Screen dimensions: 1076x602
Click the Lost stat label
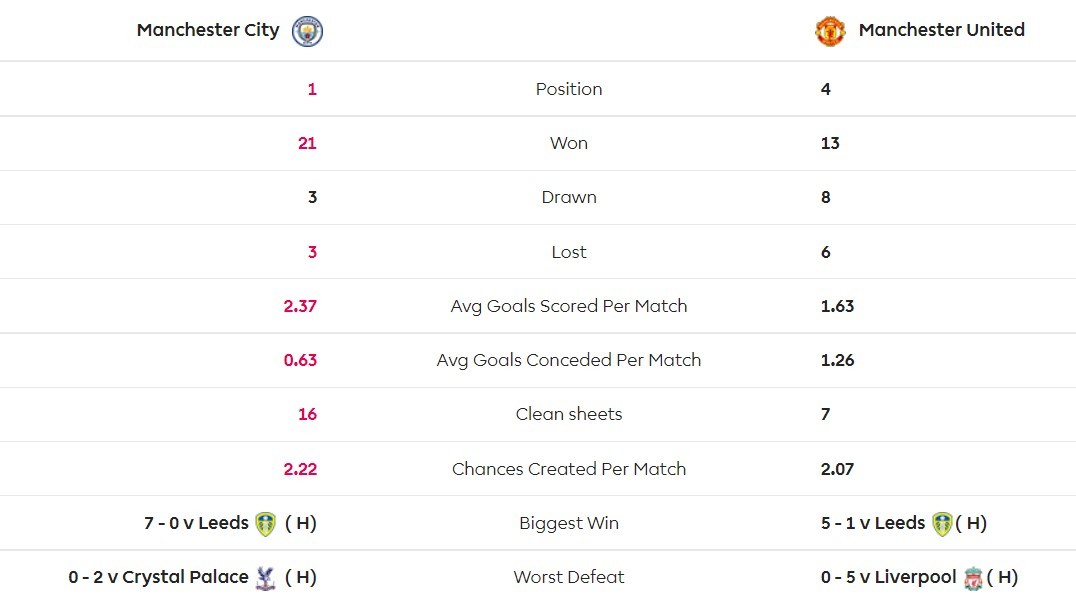(569, 252)
